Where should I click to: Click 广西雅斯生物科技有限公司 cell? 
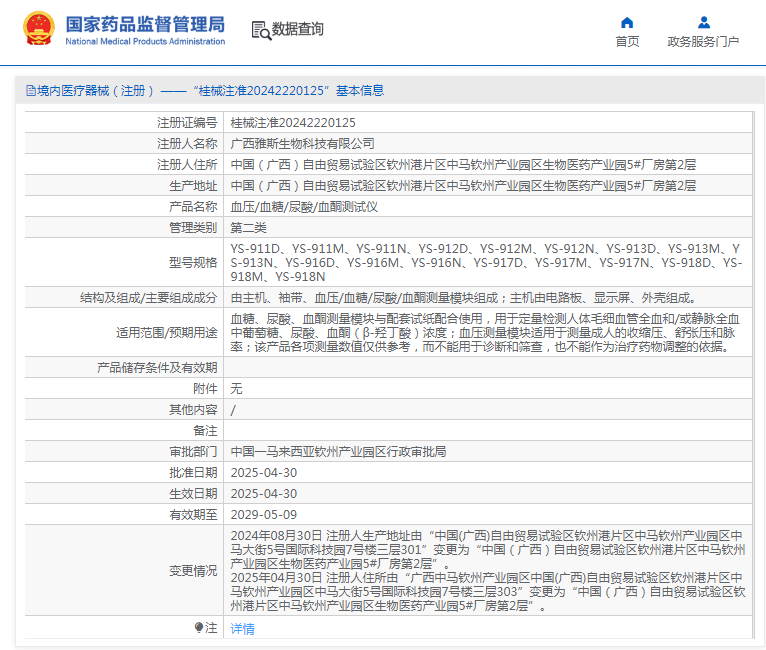[x=302, y=144]
